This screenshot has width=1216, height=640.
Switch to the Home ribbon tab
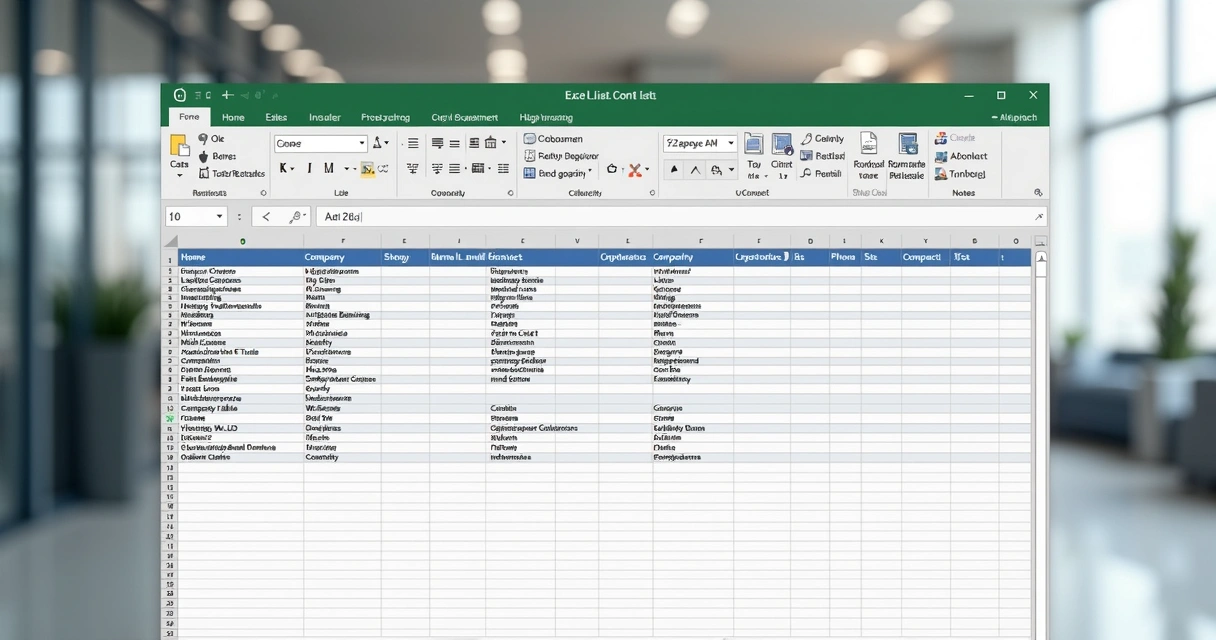pos(233,117)
